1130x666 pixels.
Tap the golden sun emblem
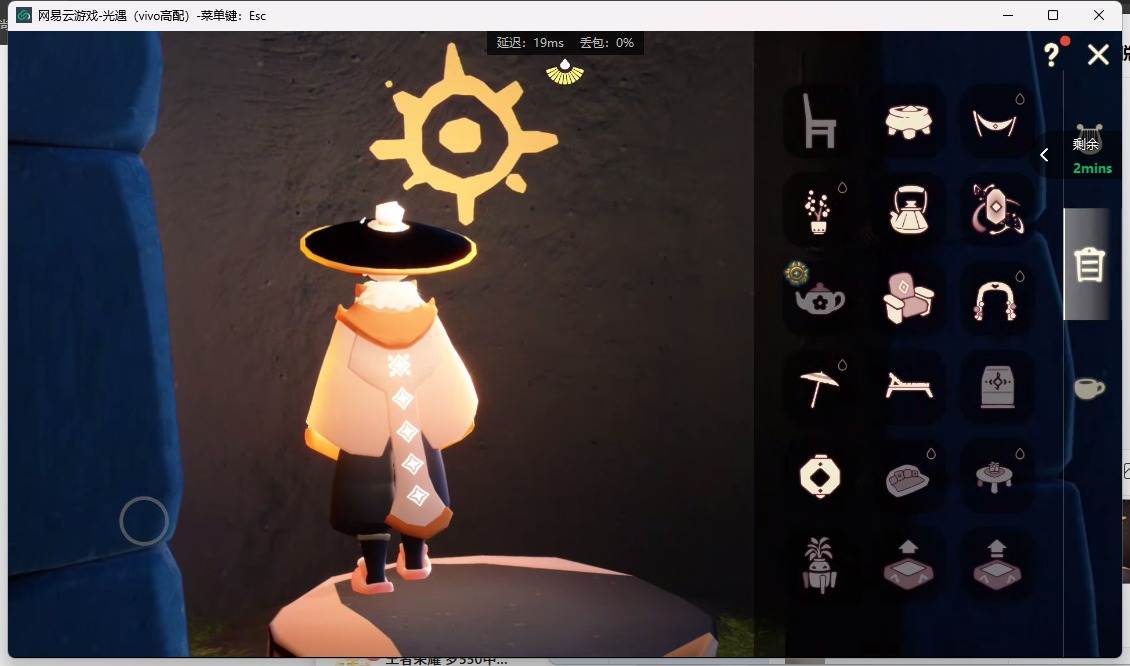click(463, 133)
